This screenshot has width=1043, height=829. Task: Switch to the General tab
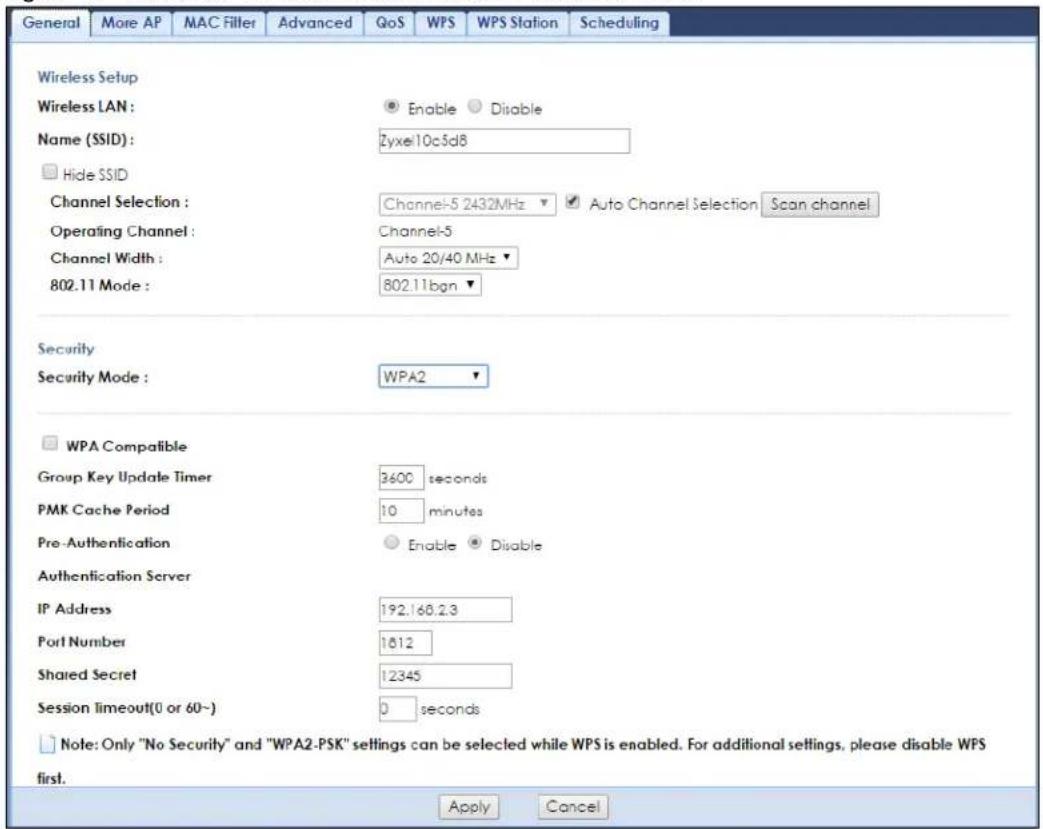coord(51,23)
